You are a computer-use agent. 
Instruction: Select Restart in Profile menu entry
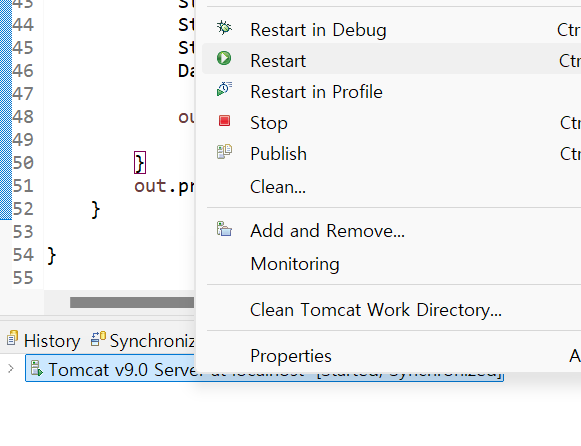tap(316, 92)
